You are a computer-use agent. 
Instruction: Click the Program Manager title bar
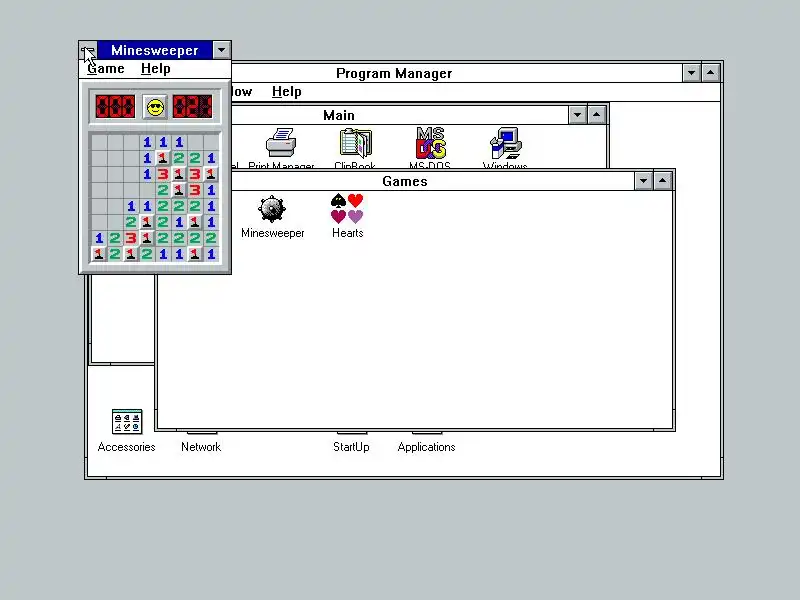[394, 73]
